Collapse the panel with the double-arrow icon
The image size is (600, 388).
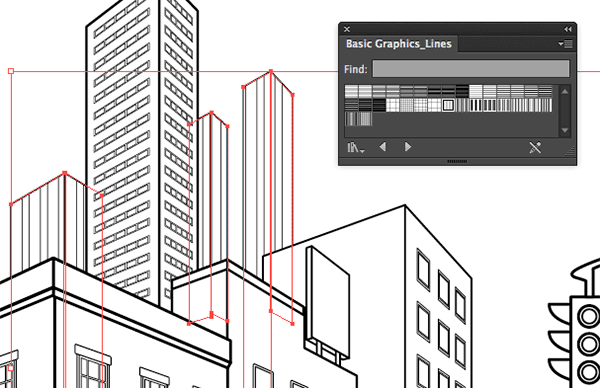click(568, 29)
